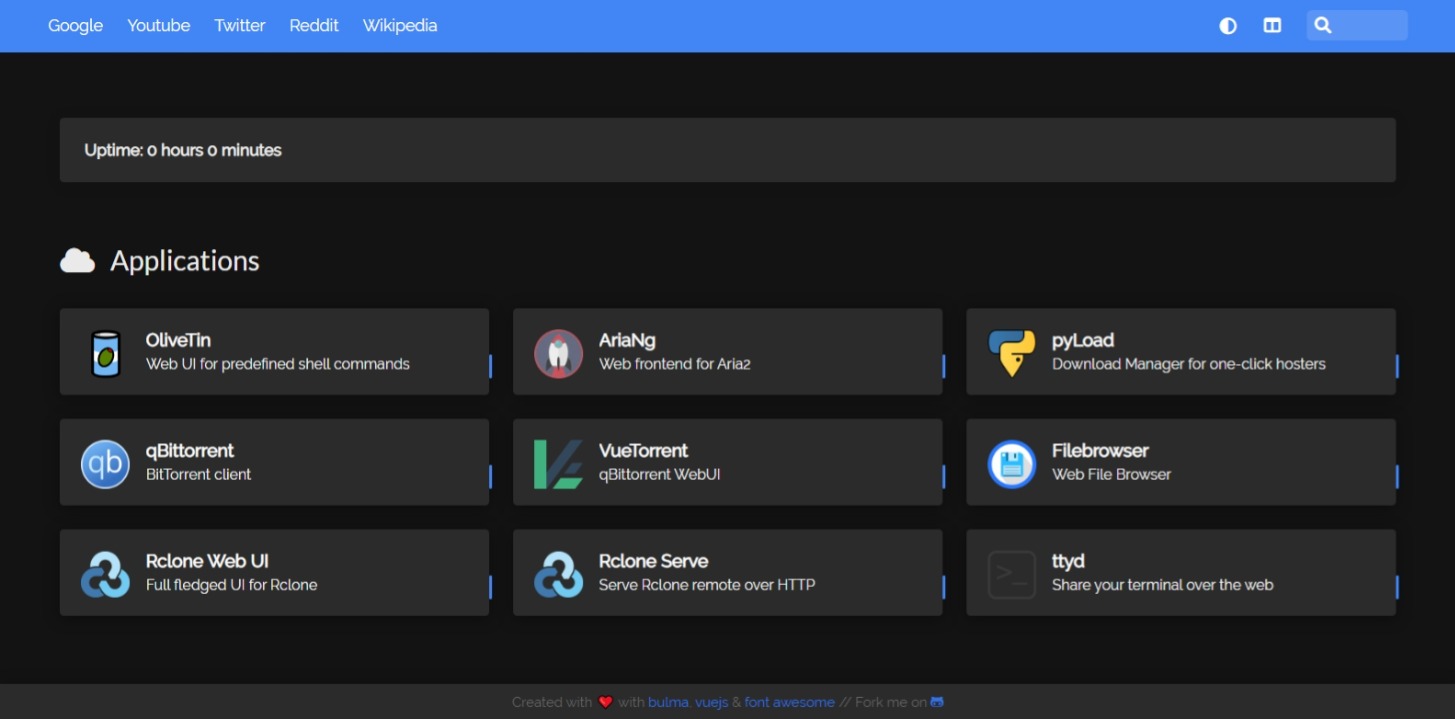Click the Applications section heading

tap(185, 261)
